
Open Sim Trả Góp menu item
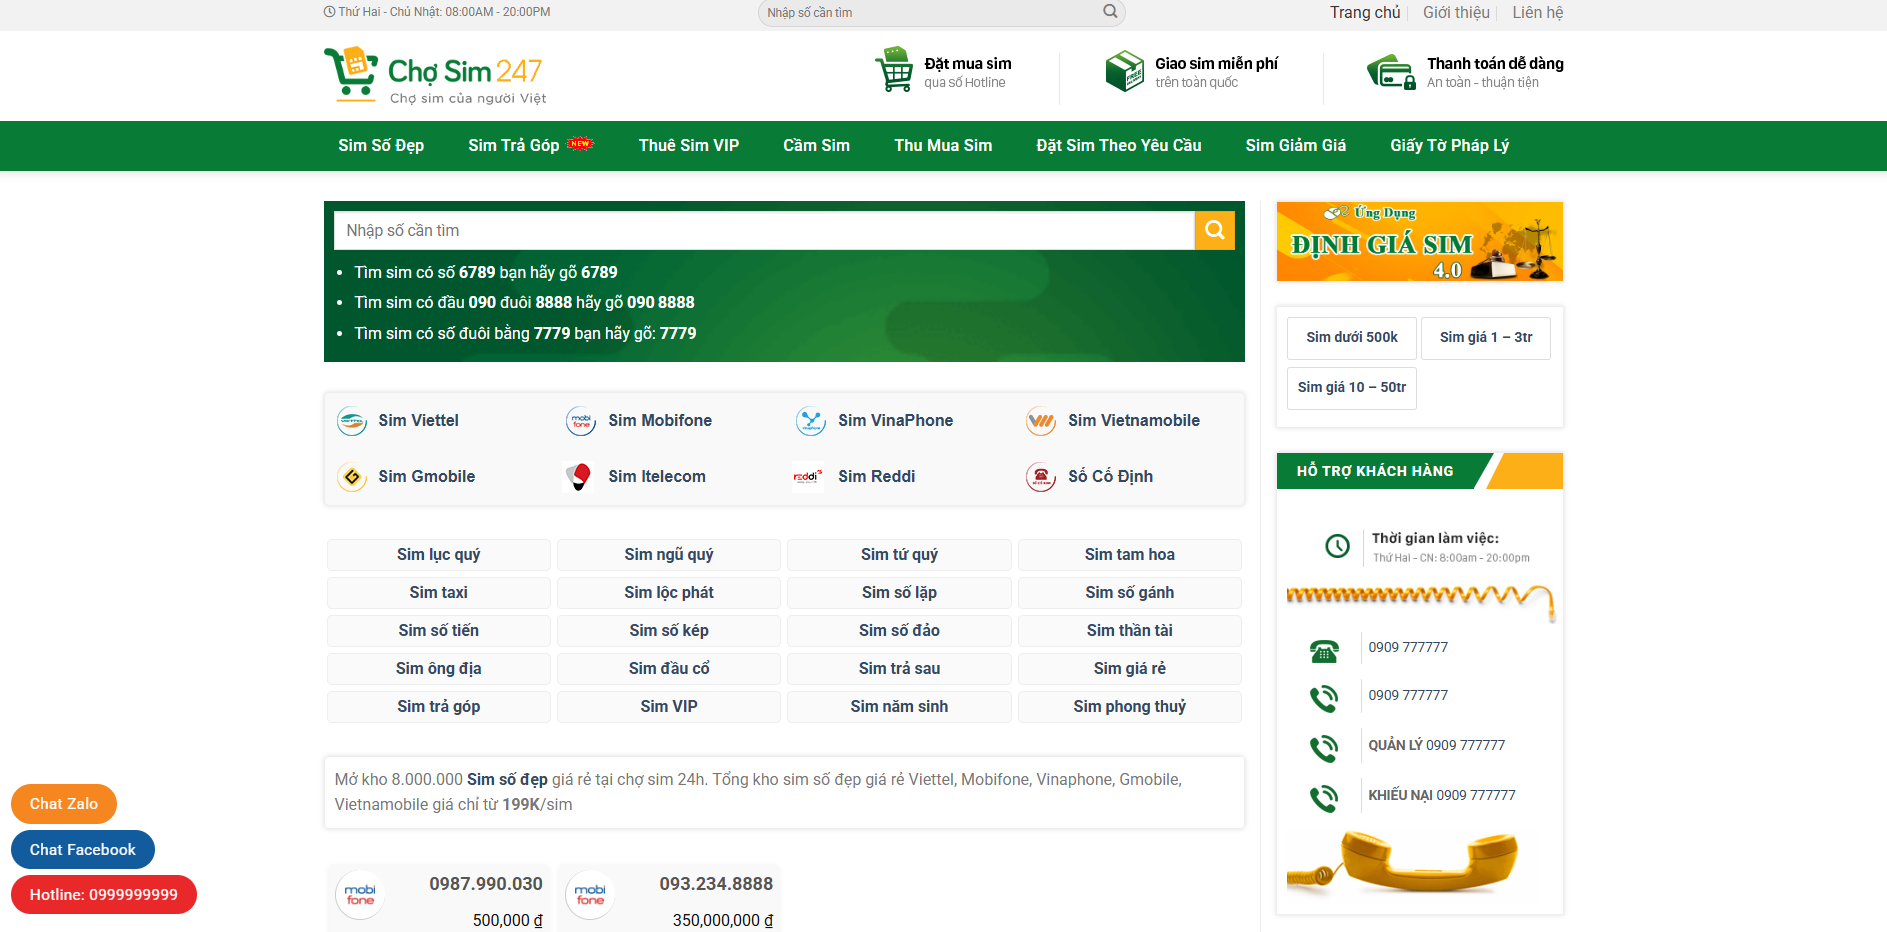tap(514, 146)
